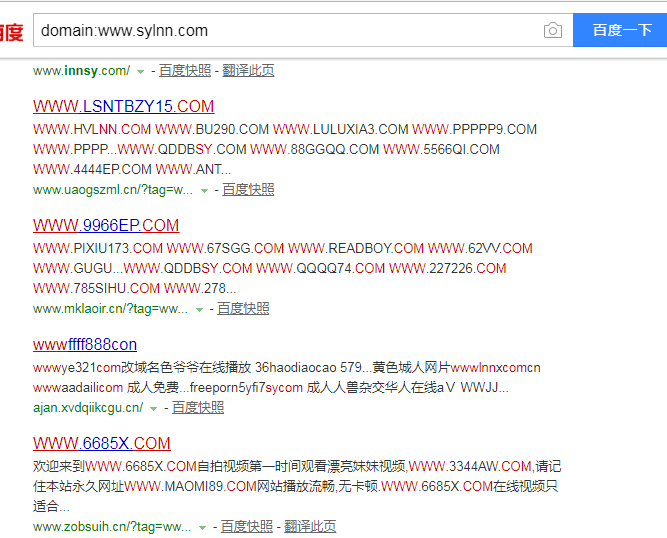The height and width of the screenshot is (538, 667).
Task: Click 翻译此页 for www.innsy.com result
Action: coord(248,71)
